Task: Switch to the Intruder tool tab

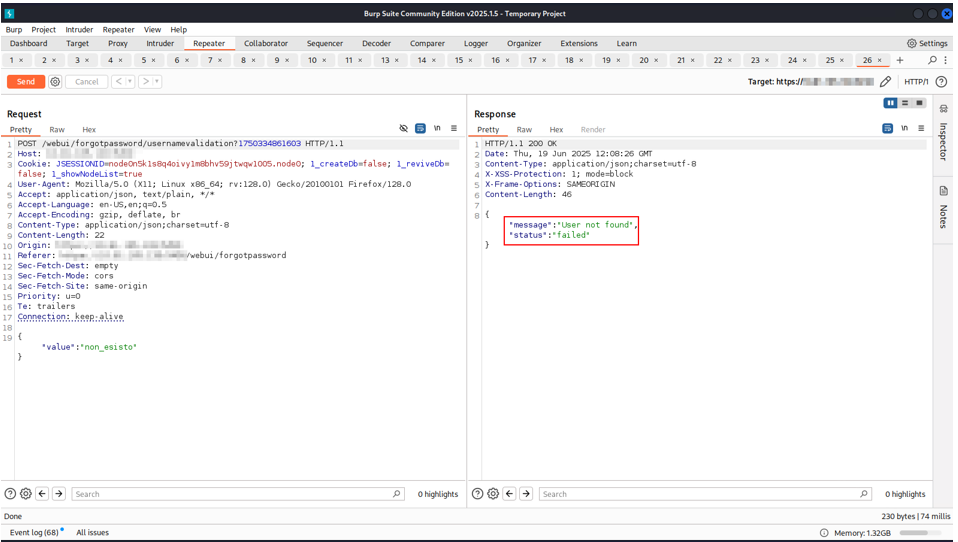Action: 160,44
